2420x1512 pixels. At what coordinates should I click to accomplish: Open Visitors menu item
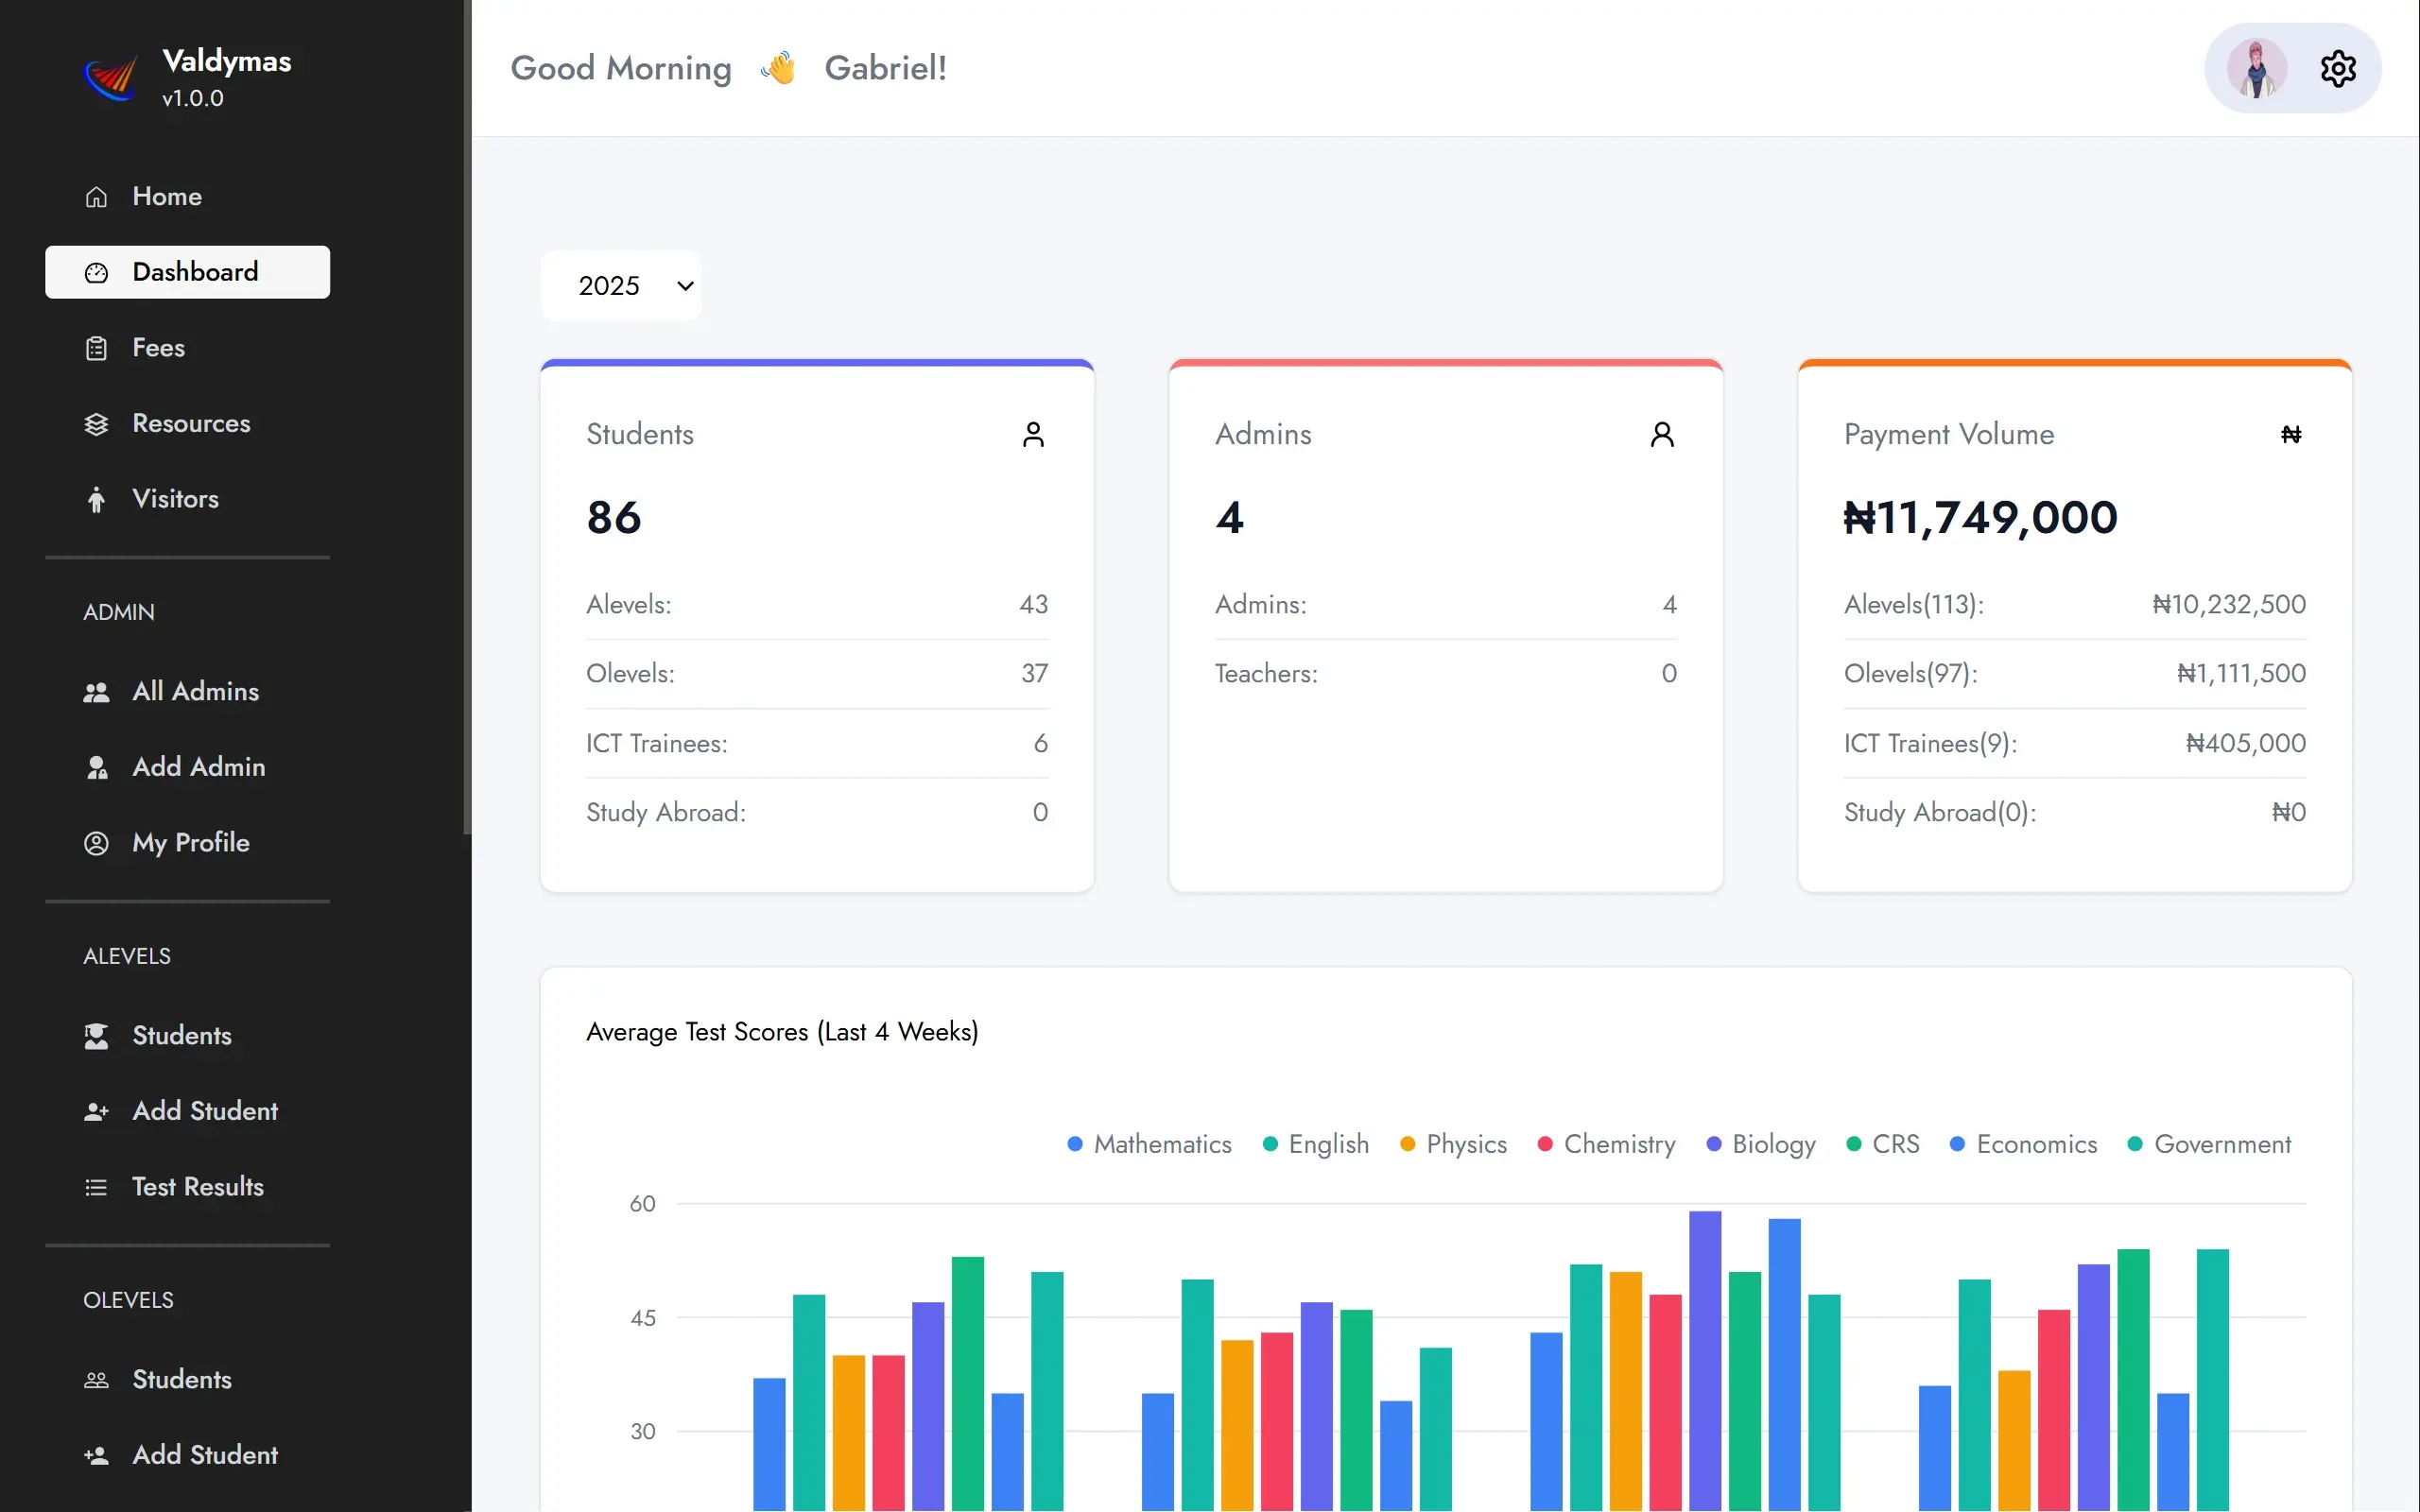(x=187, y=499)
